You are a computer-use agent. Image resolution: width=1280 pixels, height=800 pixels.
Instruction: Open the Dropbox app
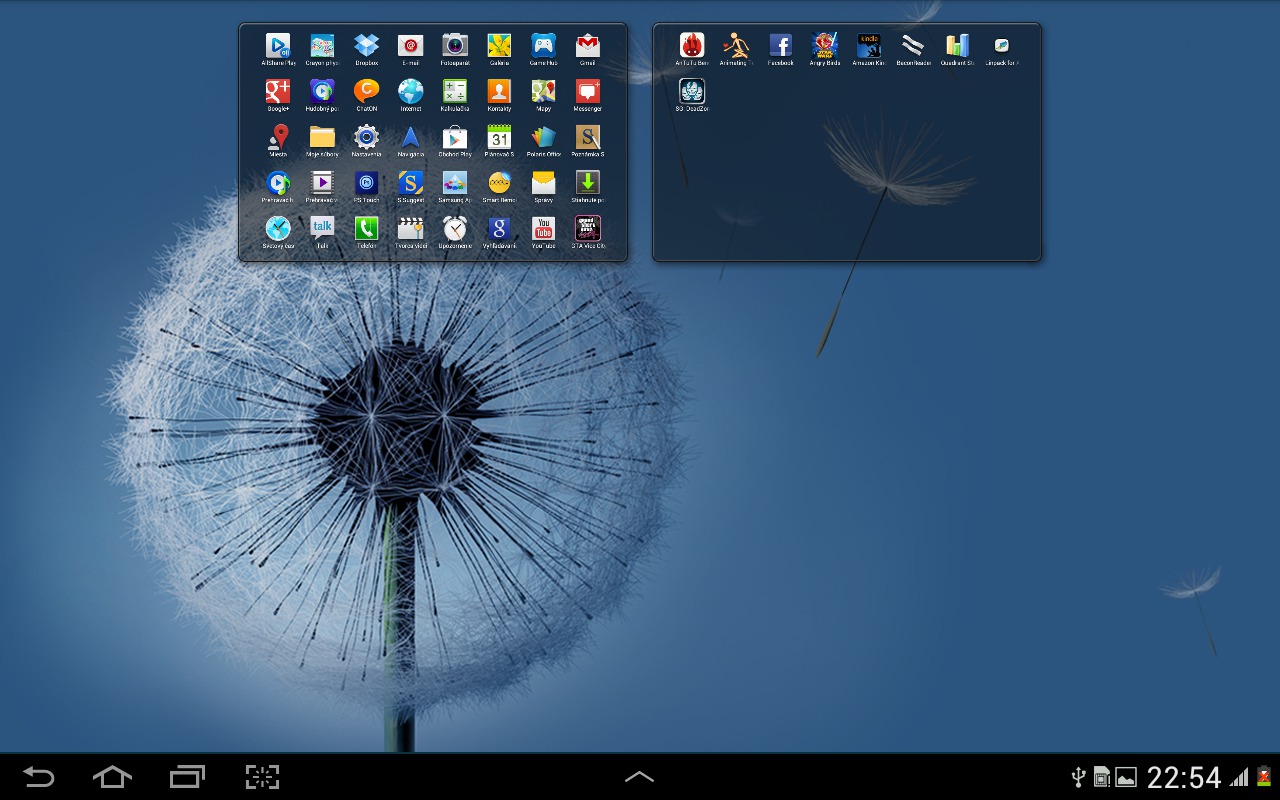click(366, 47)
